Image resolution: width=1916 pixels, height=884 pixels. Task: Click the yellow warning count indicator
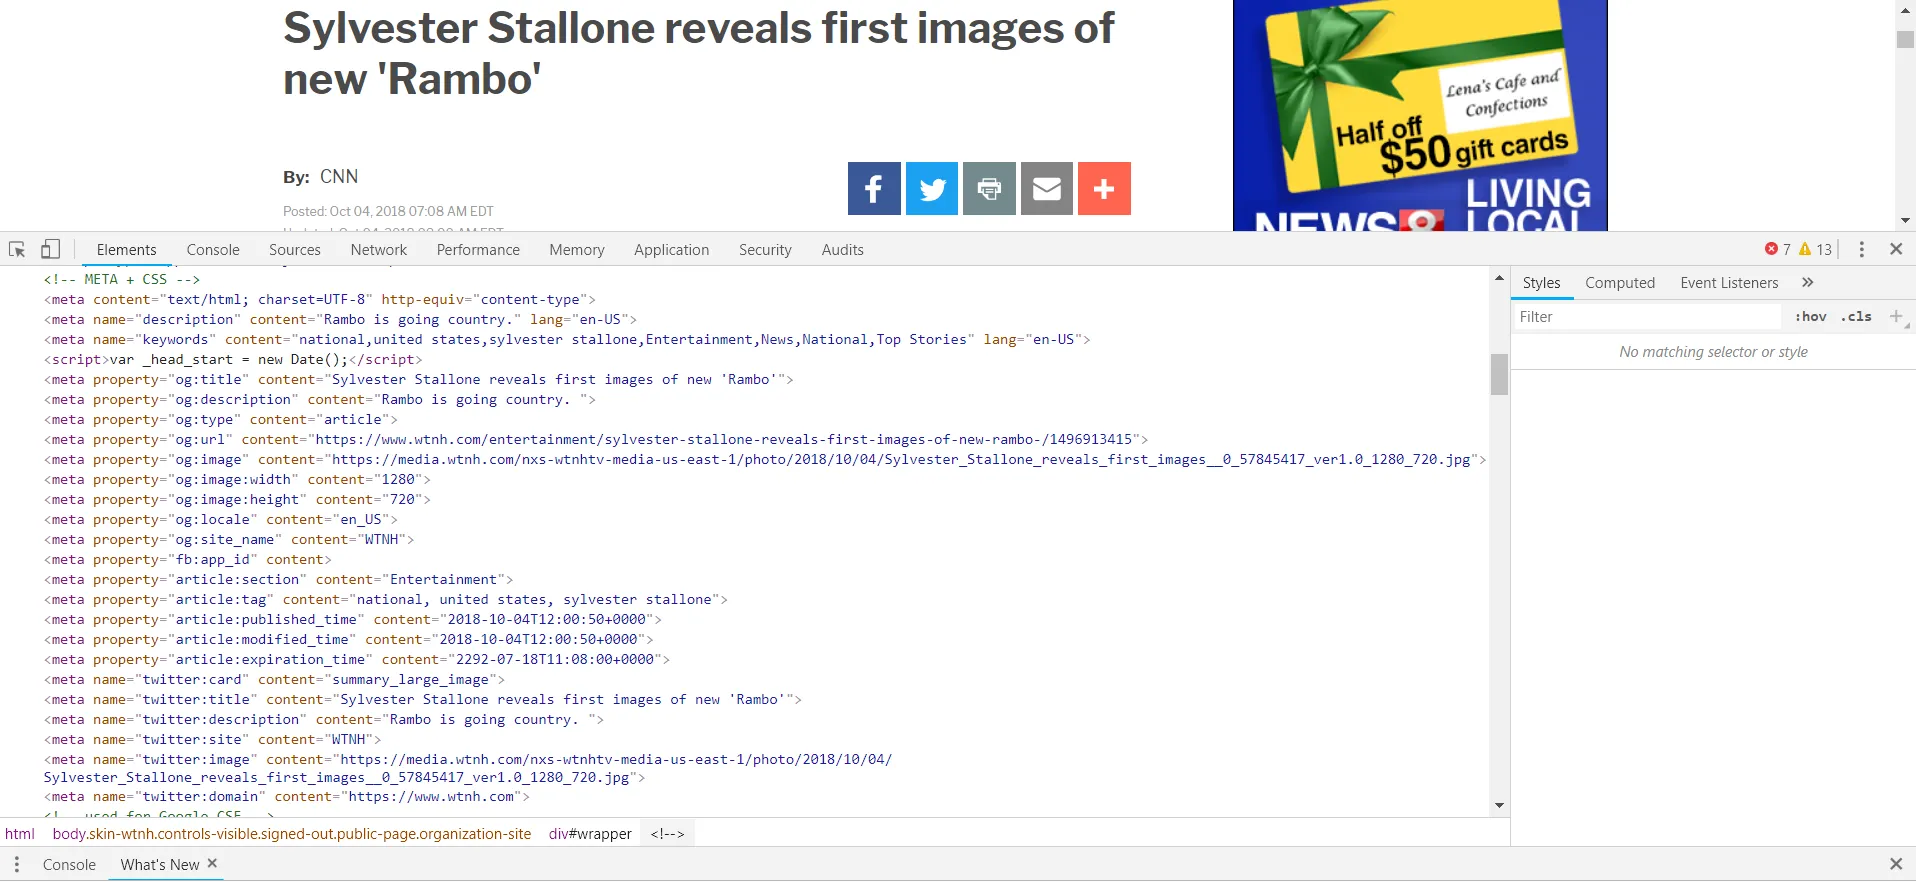[1815, 249]
